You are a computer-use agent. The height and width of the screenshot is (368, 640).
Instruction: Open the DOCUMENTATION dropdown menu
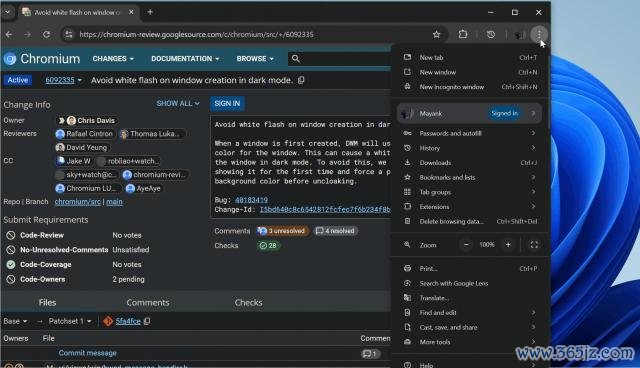pyautogui.click(x=185, y=59)
